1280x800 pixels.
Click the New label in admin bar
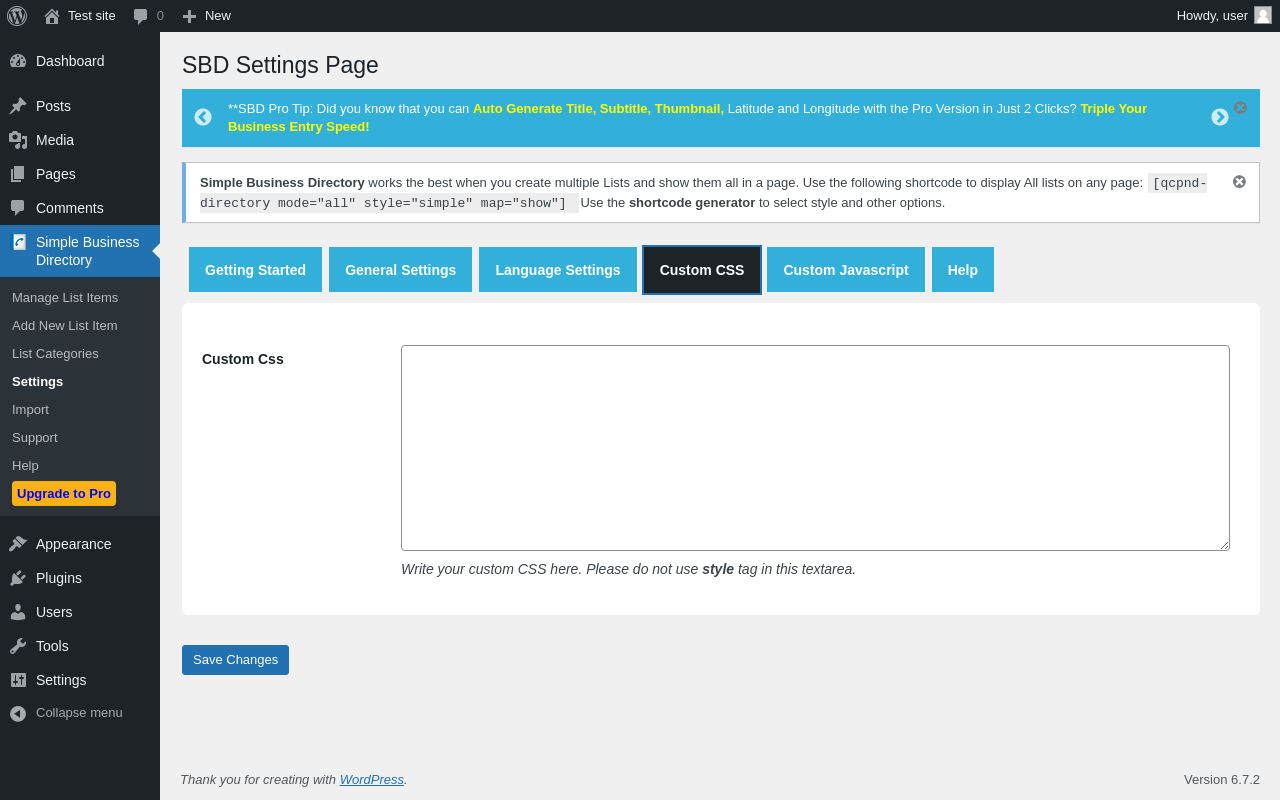(x=218, y=16)
